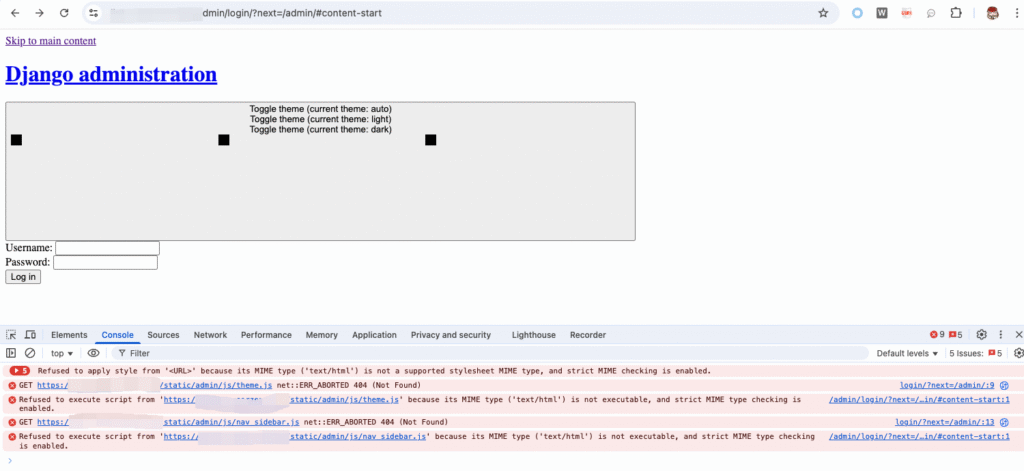Screen dimensions: 1024x471
Task: Open the Extensions puzzle piece icon
Action: coord(956,13)
